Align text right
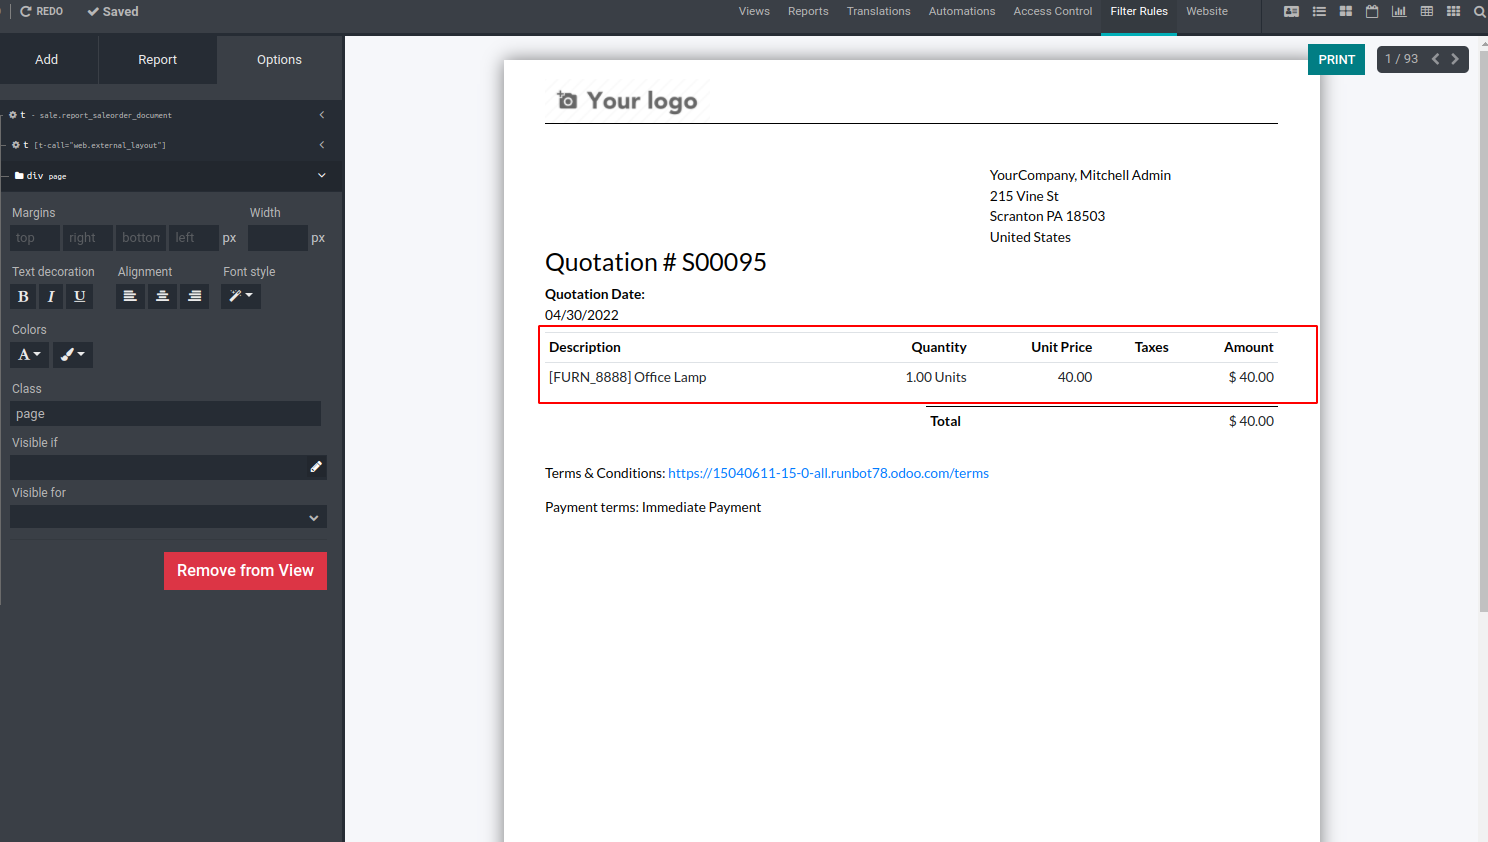 (x=195, y=296)
